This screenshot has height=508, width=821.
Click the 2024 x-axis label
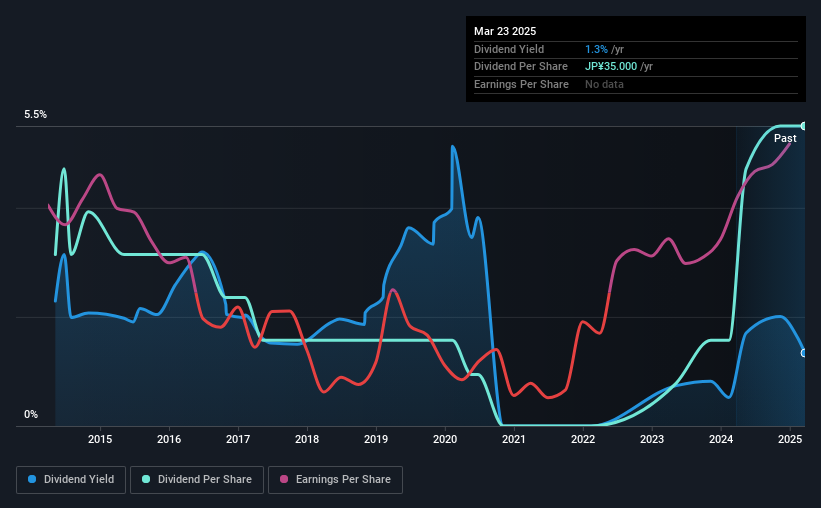tap(721, 439)
